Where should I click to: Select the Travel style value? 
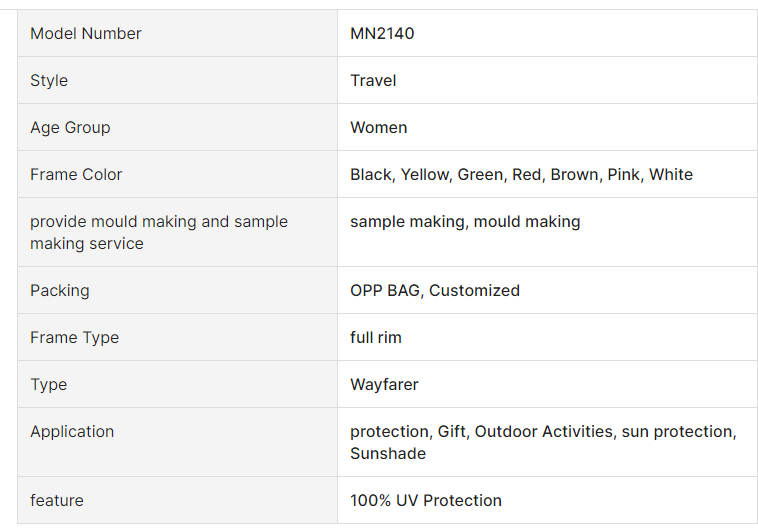(x=373, y=81)
